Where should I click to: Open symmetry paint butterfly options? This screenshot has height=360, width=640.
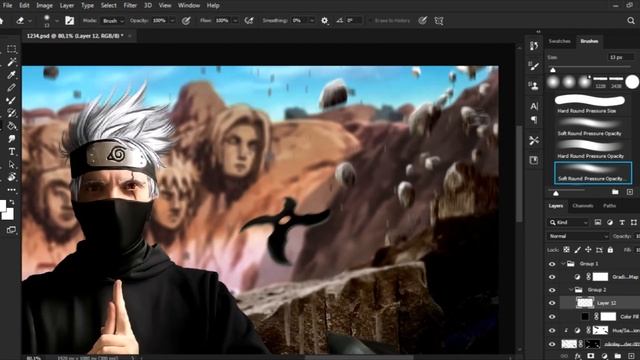click(439, 20)
